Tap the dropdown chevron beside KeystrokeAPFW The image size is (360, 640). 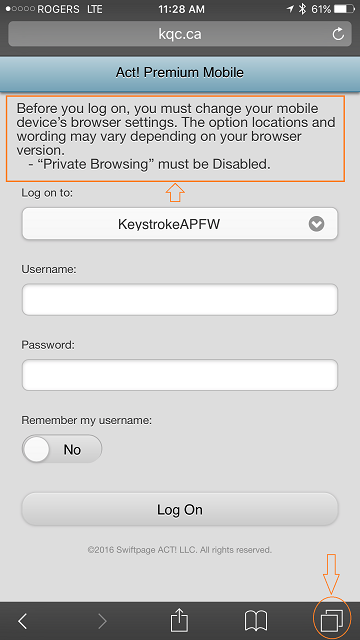[x=316, y=224]
